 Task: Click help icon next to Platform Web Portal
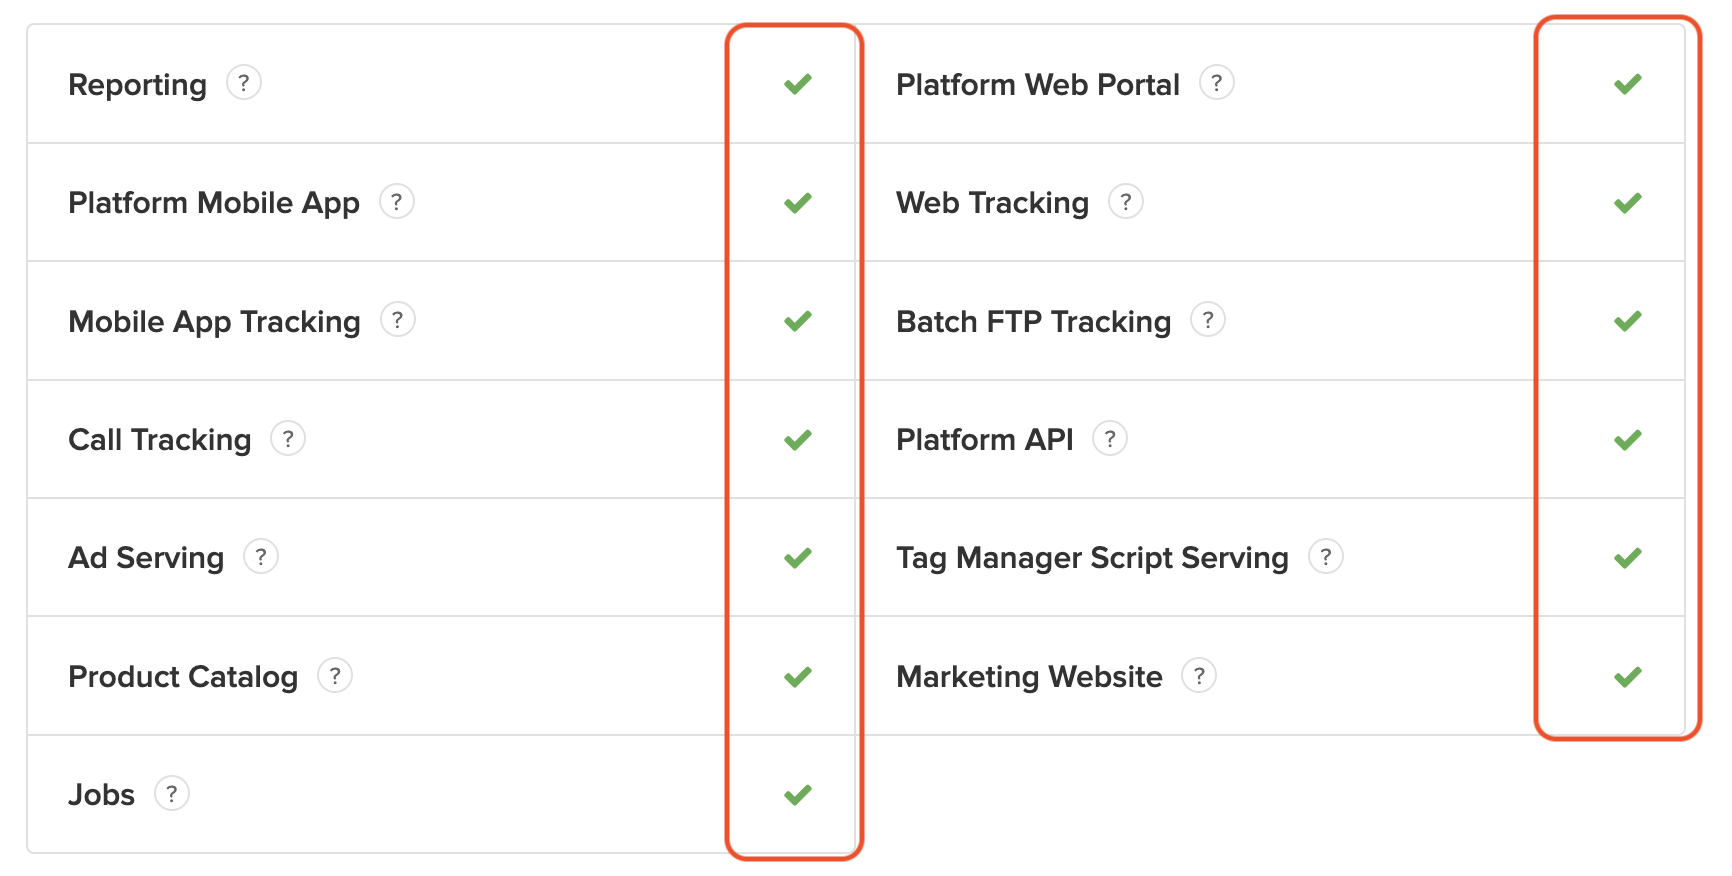[1217, 83]
